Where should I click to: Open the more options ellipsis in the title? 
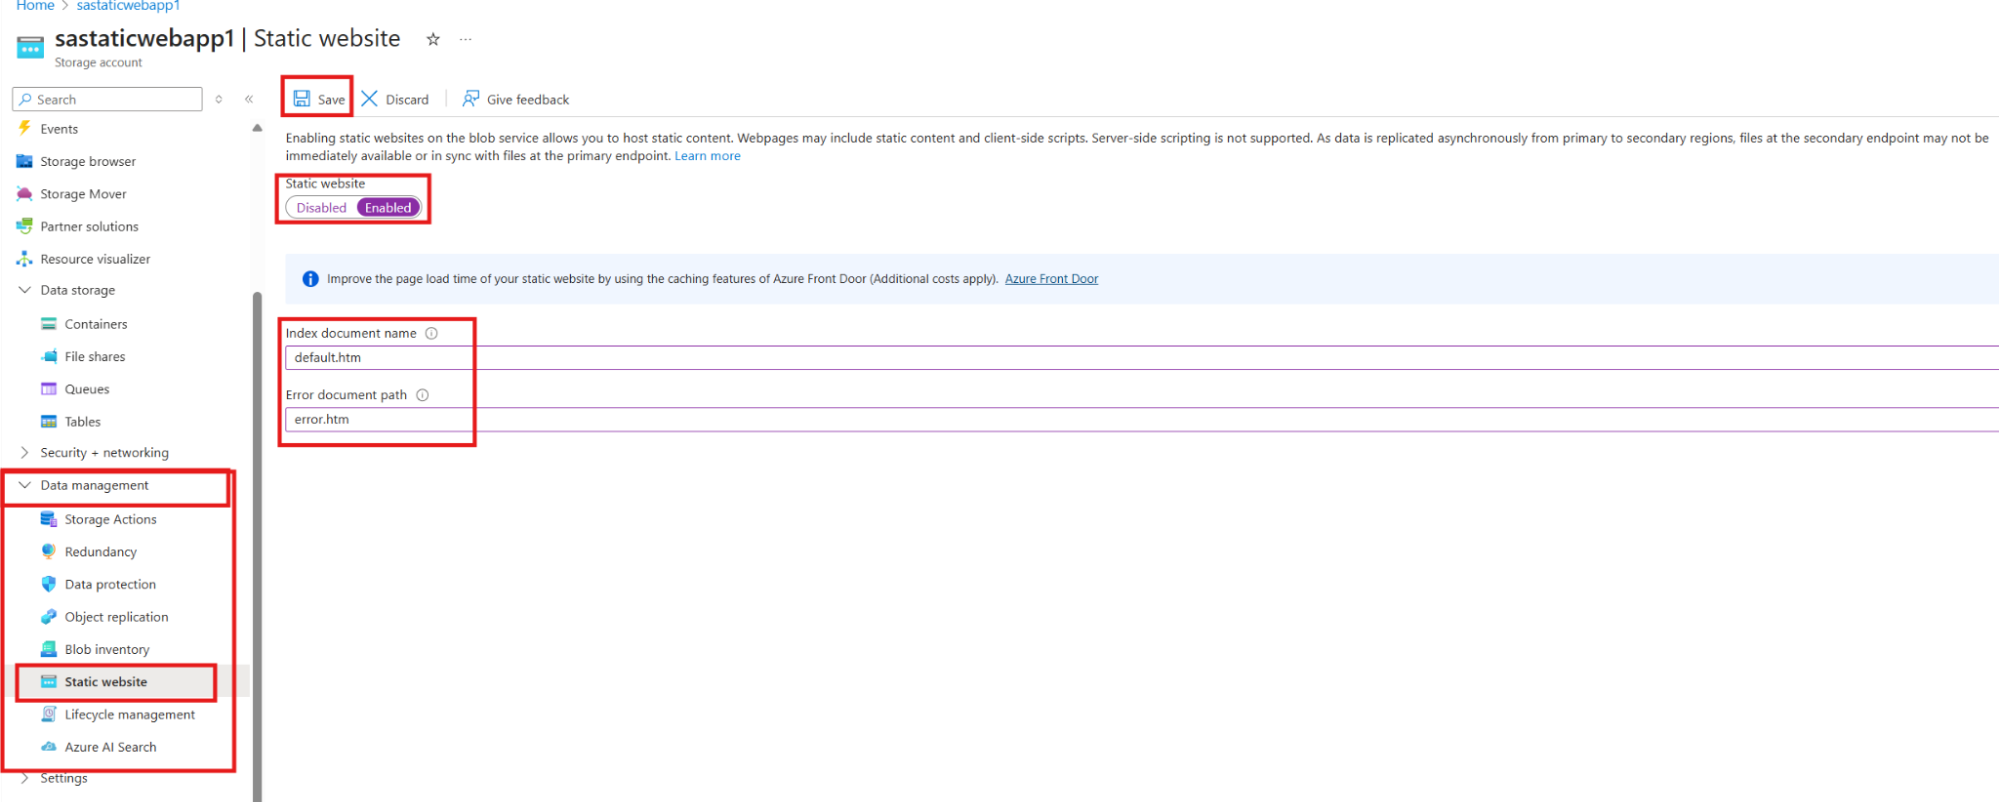[465, 40]
